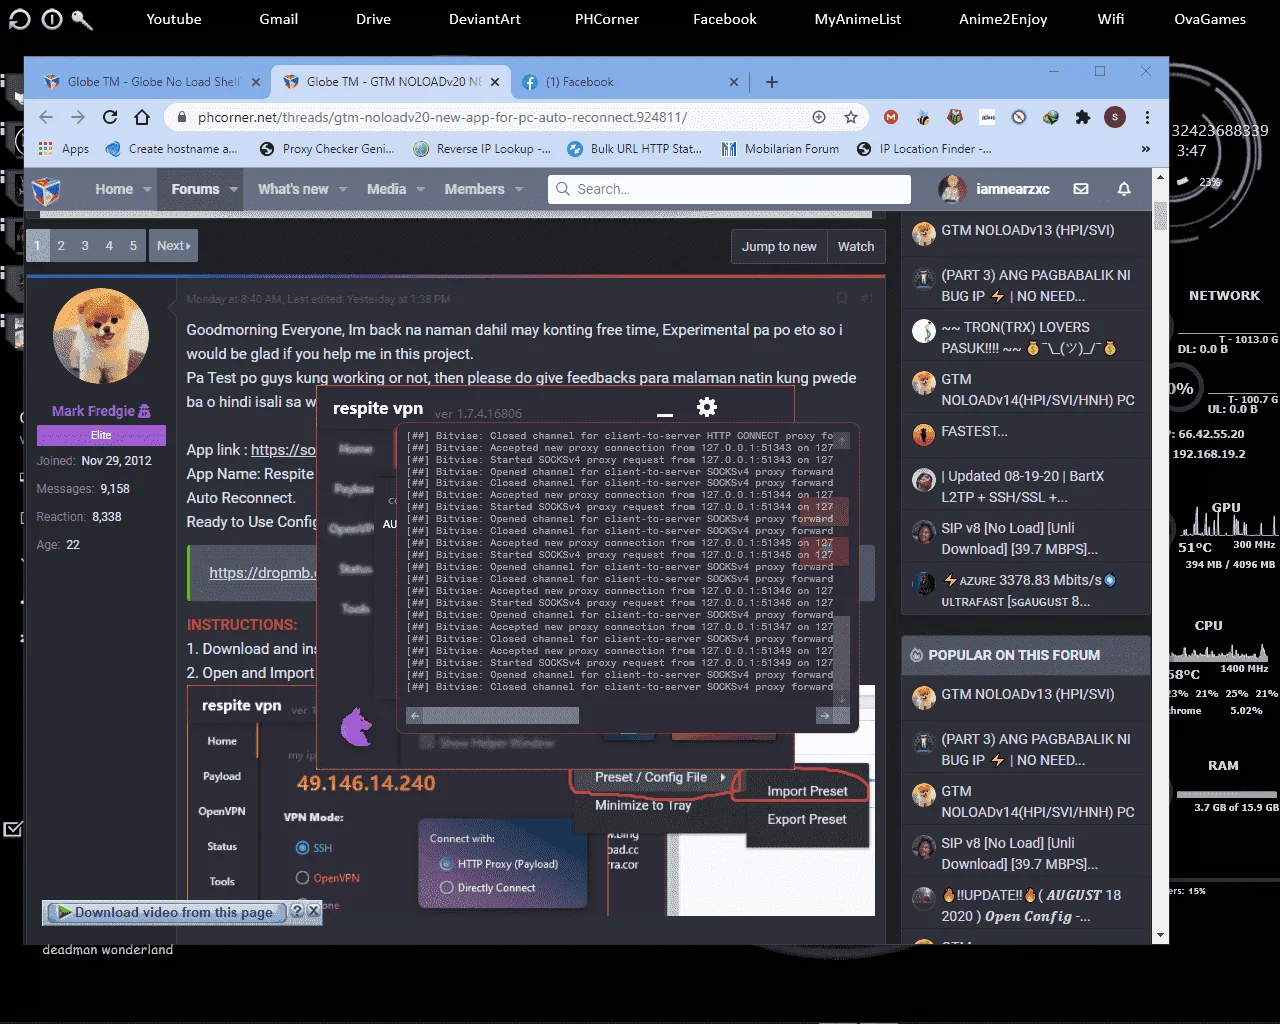
Task: Select the SSH radio button
Action: coord(302,848)
